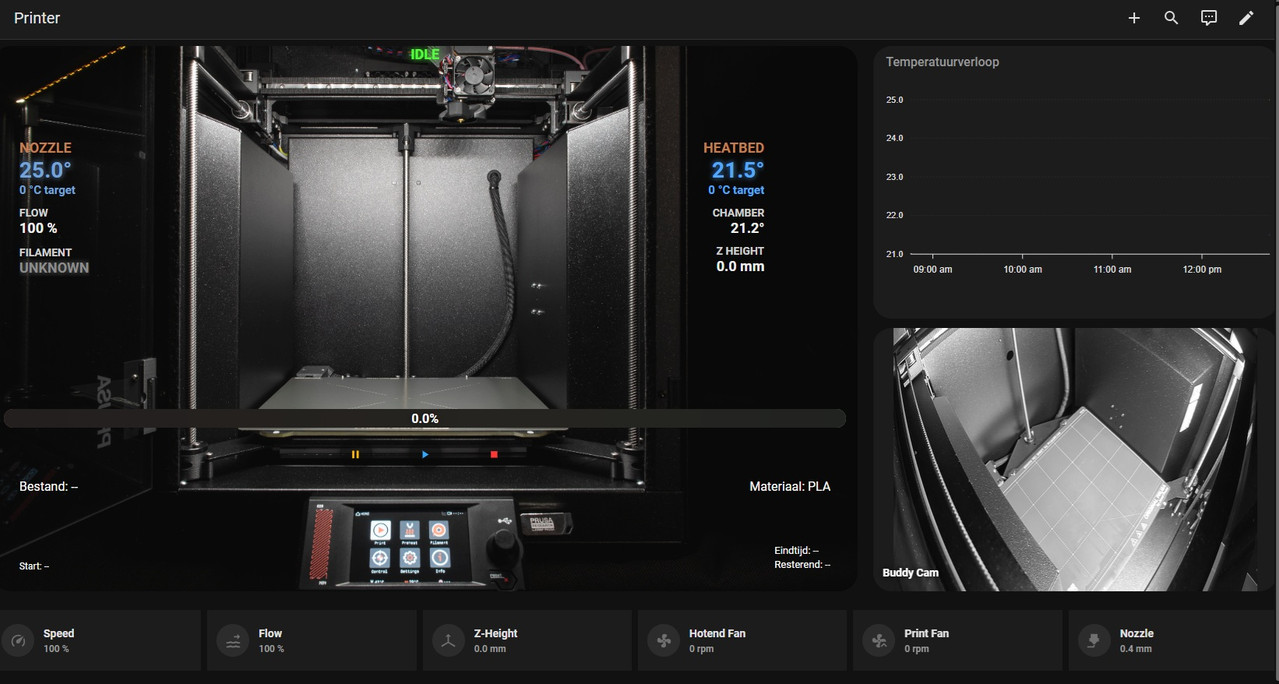Click the green IDLE status label
This screenshot has width=1279, height=684.
(x=425, y=55)
